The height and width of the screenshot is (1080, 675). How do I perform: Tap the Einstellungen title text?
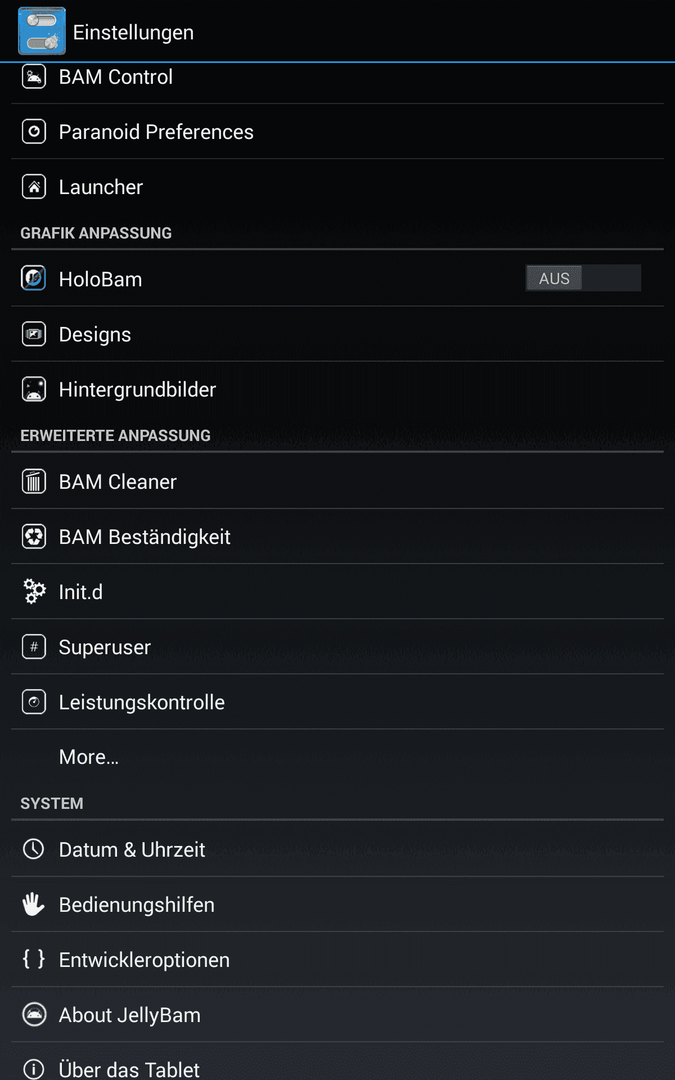(x=133, y=32)
